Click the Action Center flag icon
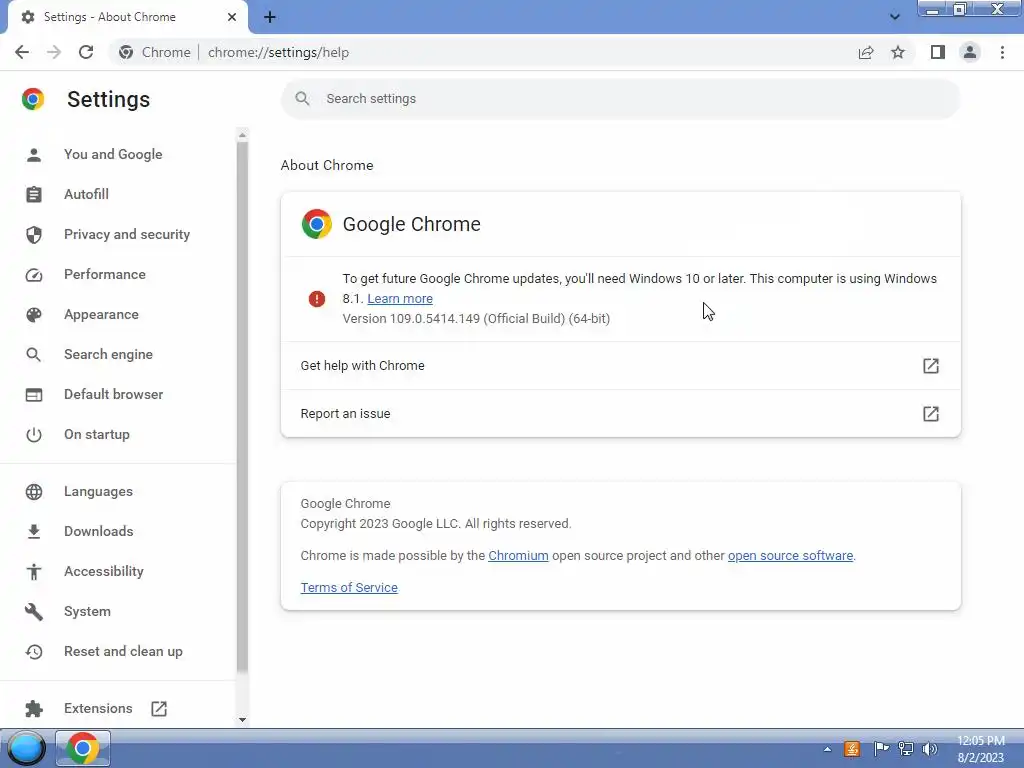Image resolution: width=1024 pixels, height=768 pixels. [881, 749]
